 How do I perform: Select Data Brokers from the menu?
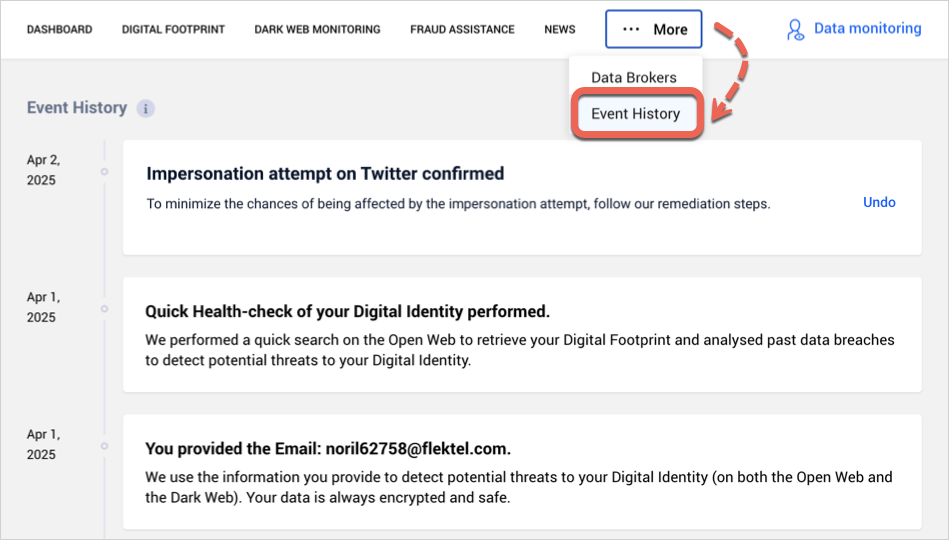[634, 77]
